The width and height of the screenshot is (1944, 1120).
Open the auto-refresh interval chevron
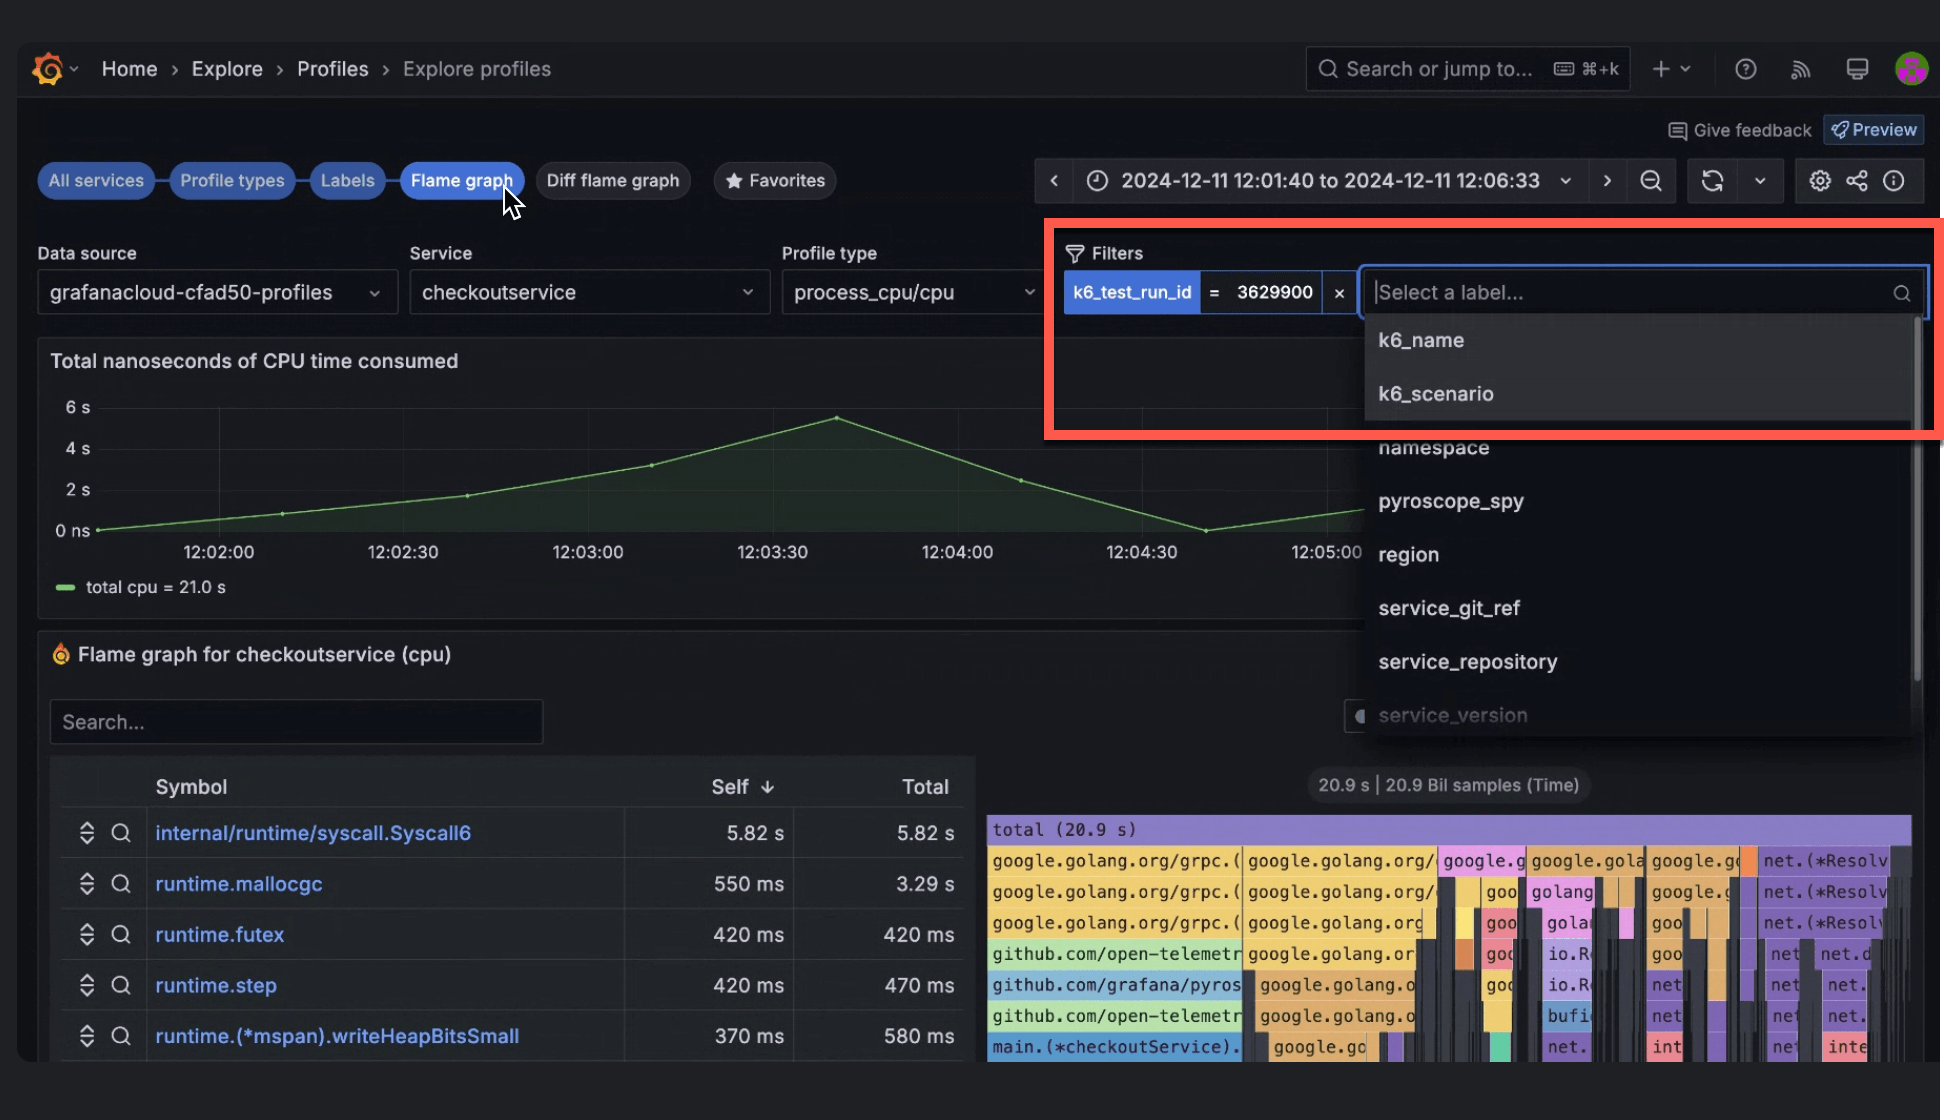1762,181
